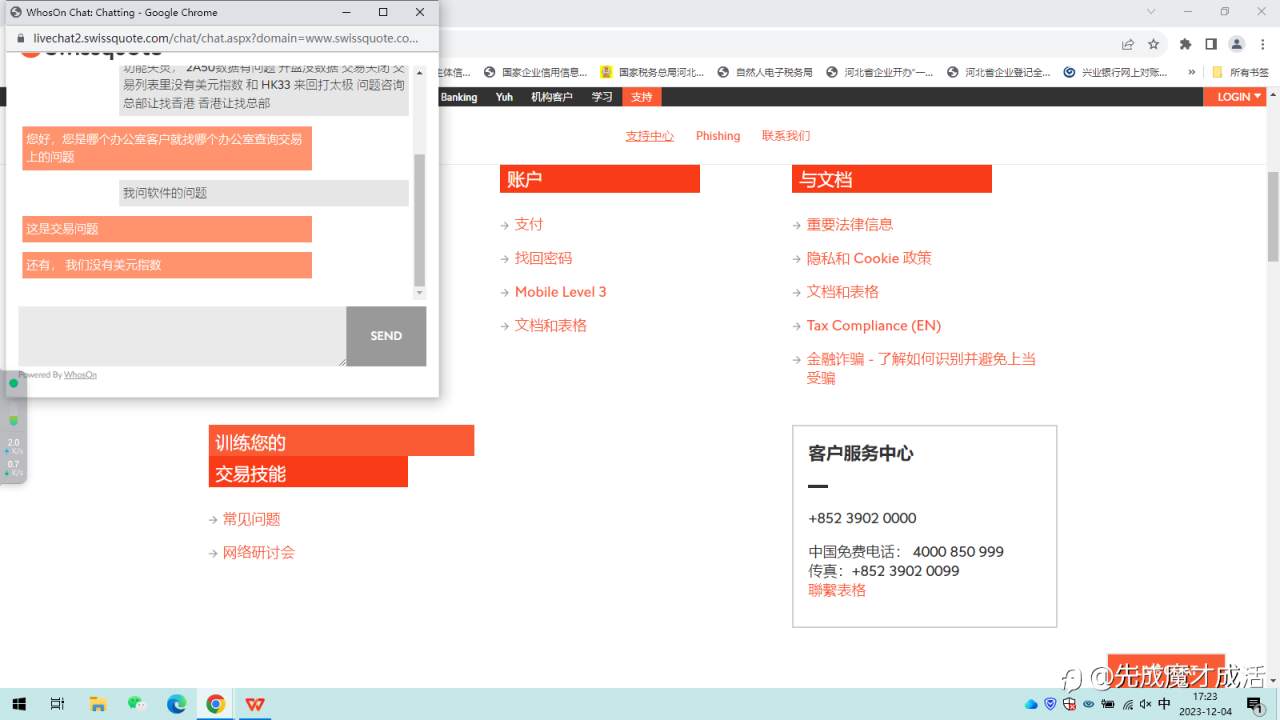Click the chat window scrollbar thumb
The height and width of the screenshot is (720, 1280).
pos(419,220)
